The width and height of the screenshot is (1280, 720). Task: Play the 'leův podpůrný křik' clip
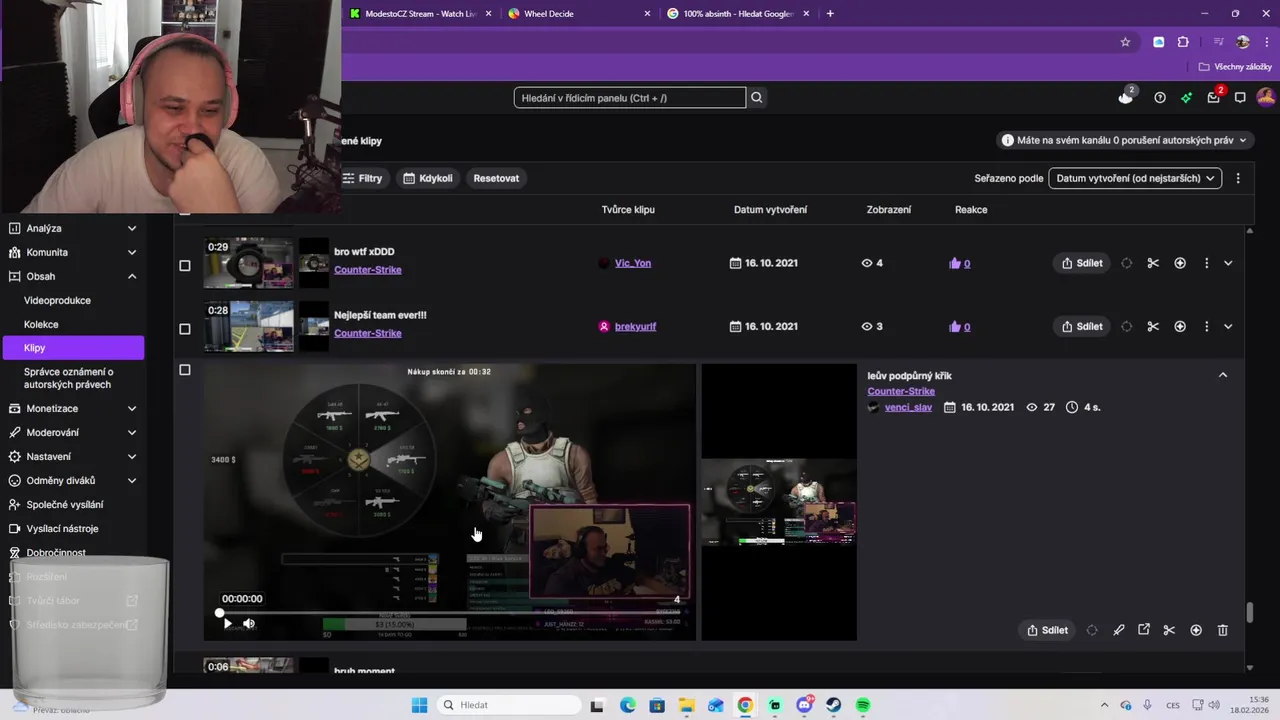[227, 623]
